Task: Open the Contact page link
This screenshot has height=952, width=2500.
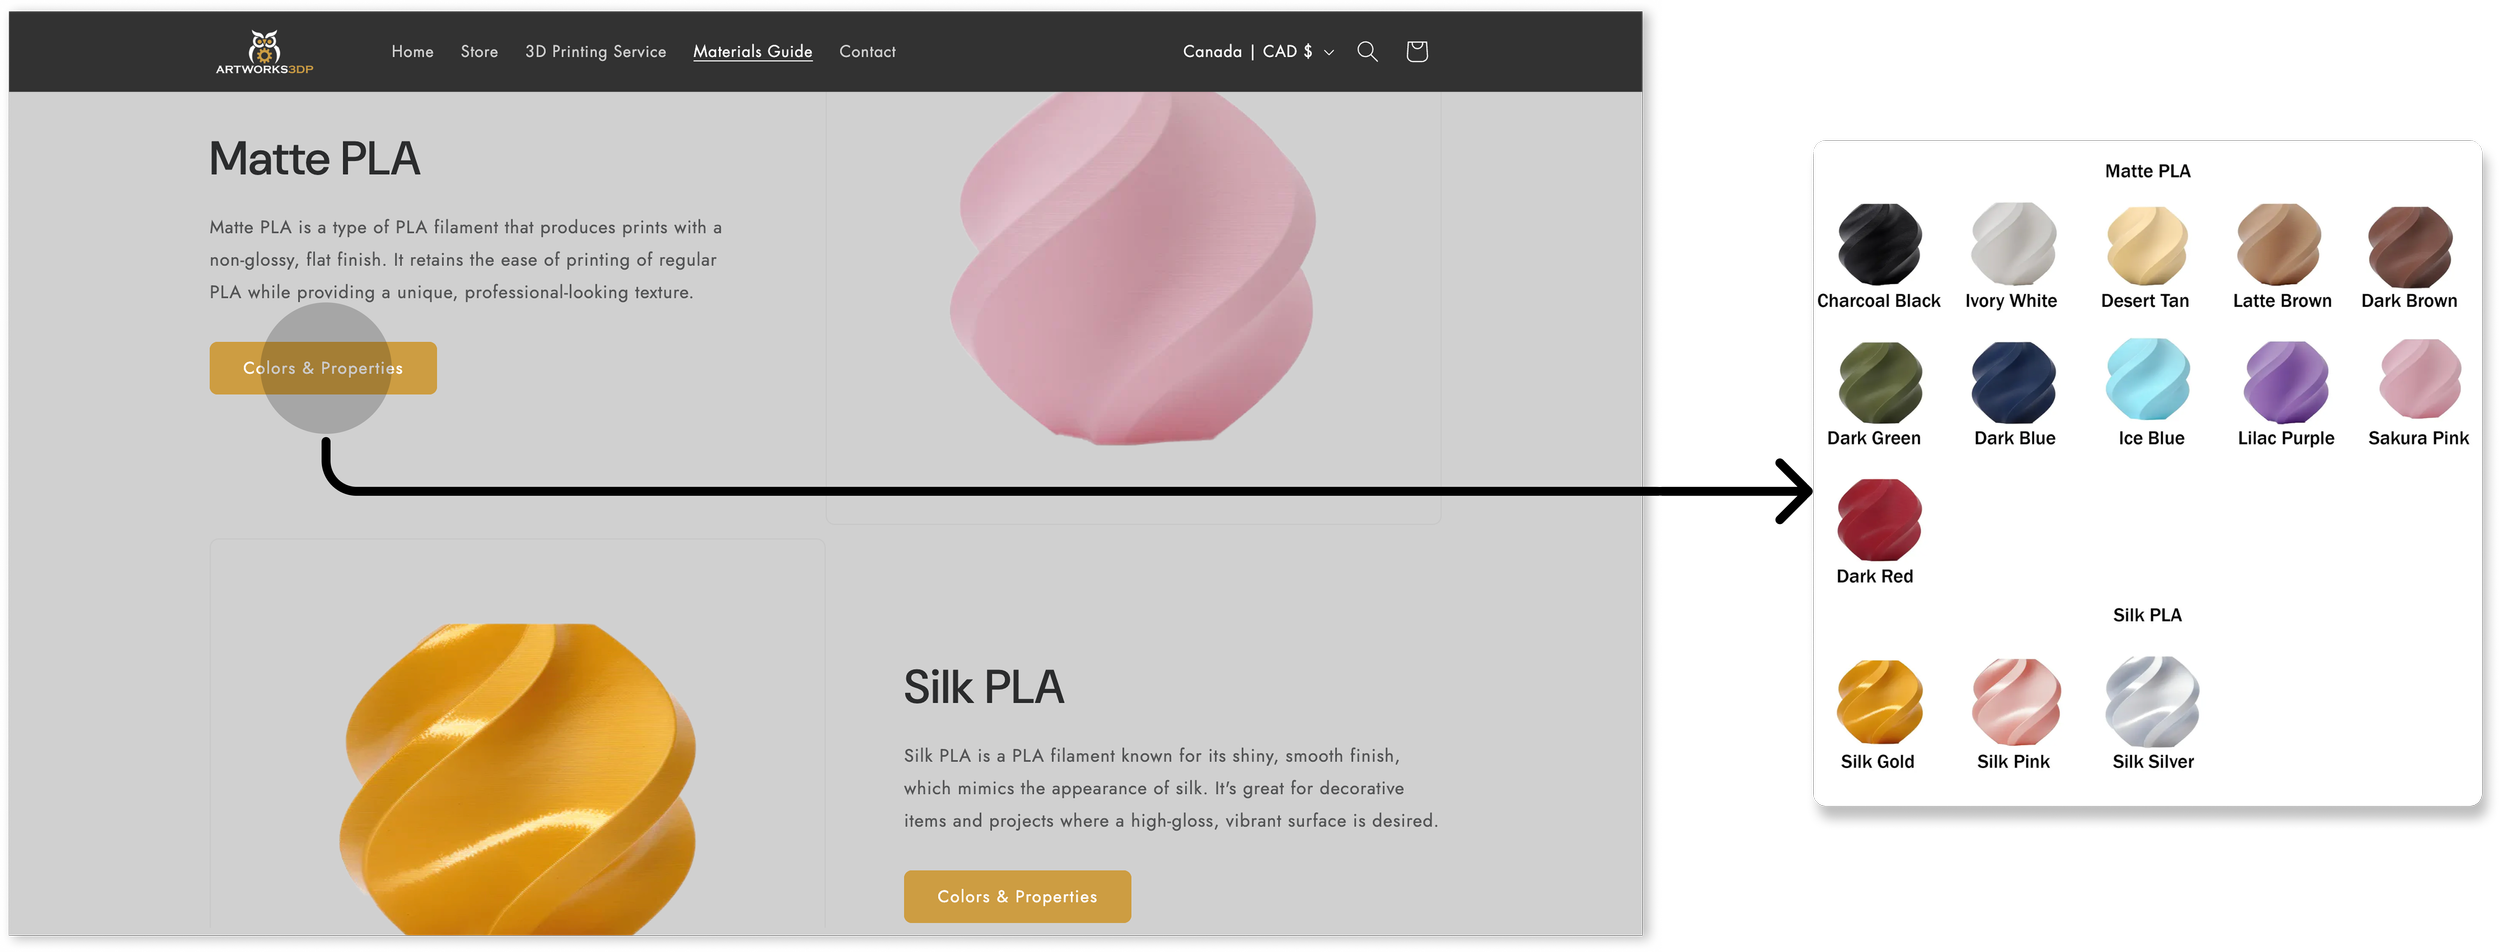Action: point(867,52)
